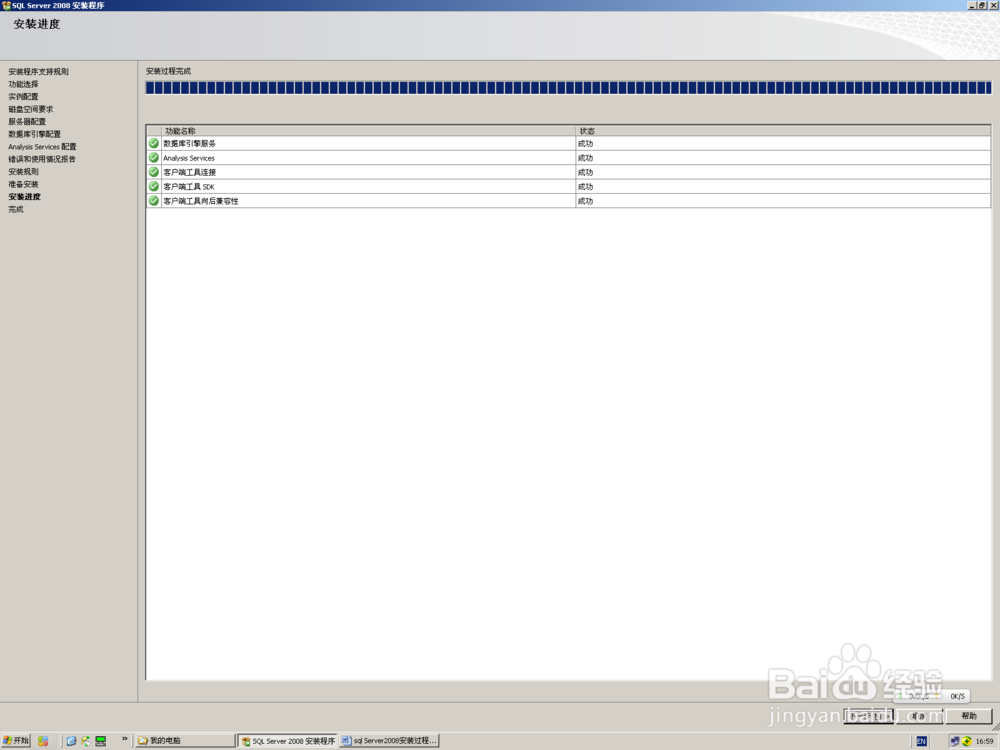Viewport: 1000px width, 750px height.
Task: Click the 成功 status of 客户端工具向后兼容性
Action: (x=585, y=201)
